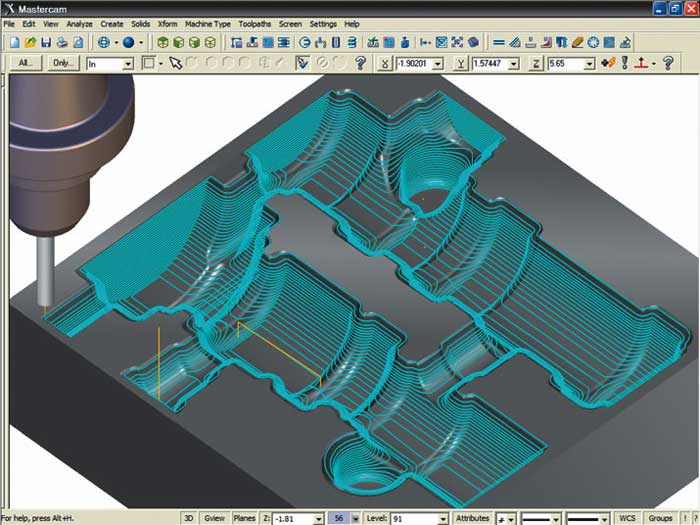Expand the X value -1.90201 dropdown
700x525 pixels.
coord(438,64)
